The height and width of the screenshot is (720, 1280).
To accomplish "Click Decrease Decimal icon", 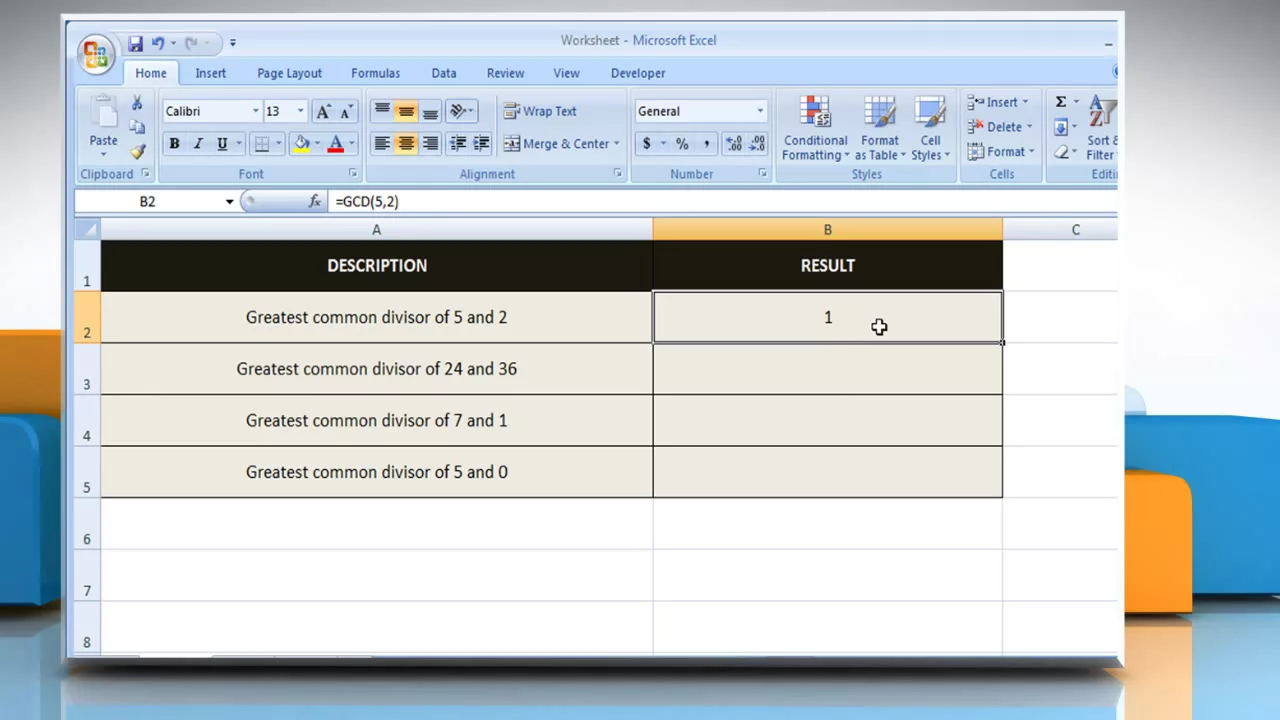I will (x=757, y=143).
